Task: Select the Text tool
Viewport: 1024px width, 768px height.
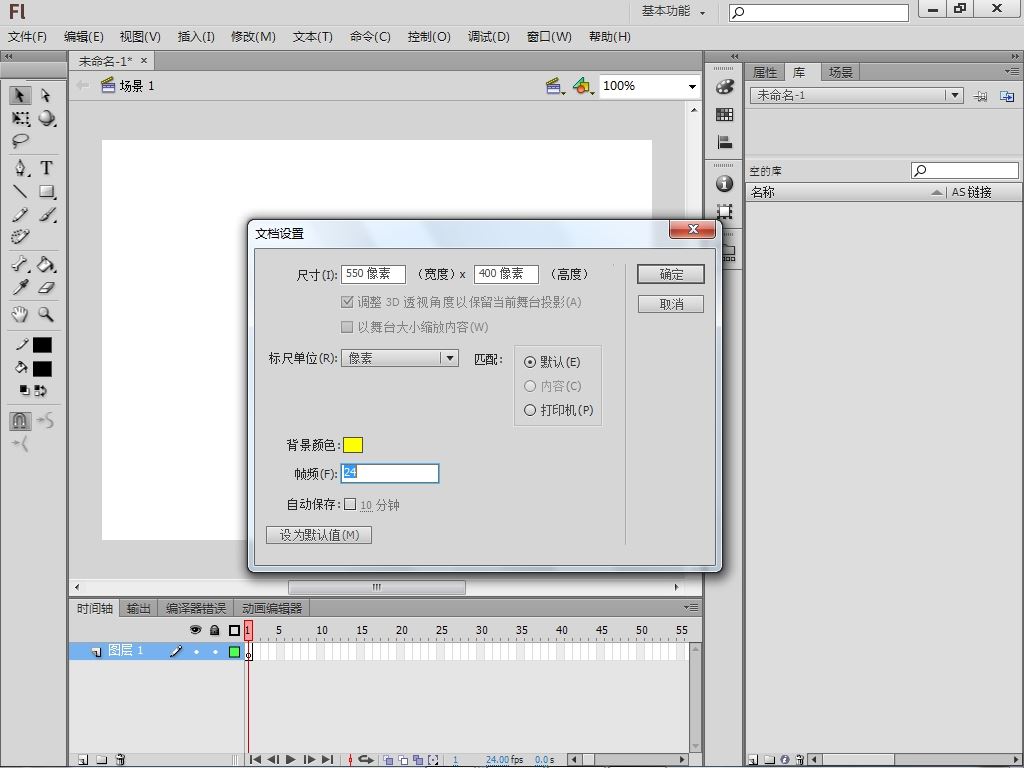Action: [46, 168]
